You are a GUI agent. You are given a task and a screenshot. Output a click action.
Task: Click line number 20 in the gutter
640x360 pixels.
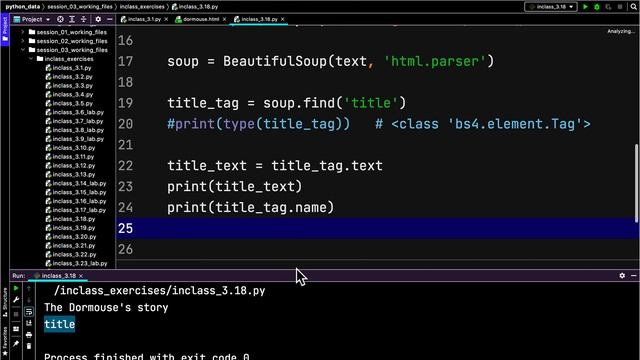coord(125,124)
